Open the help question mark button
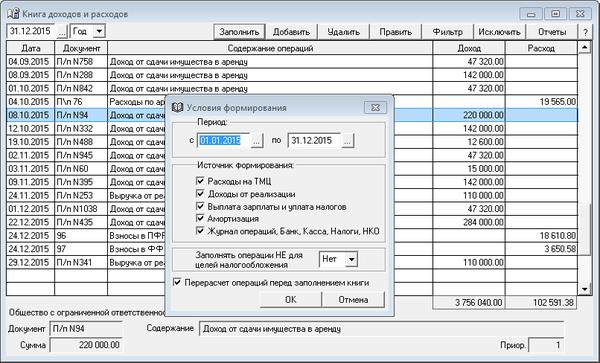The height and width of the screenshot is (363, 600). (x=585, y=32)
